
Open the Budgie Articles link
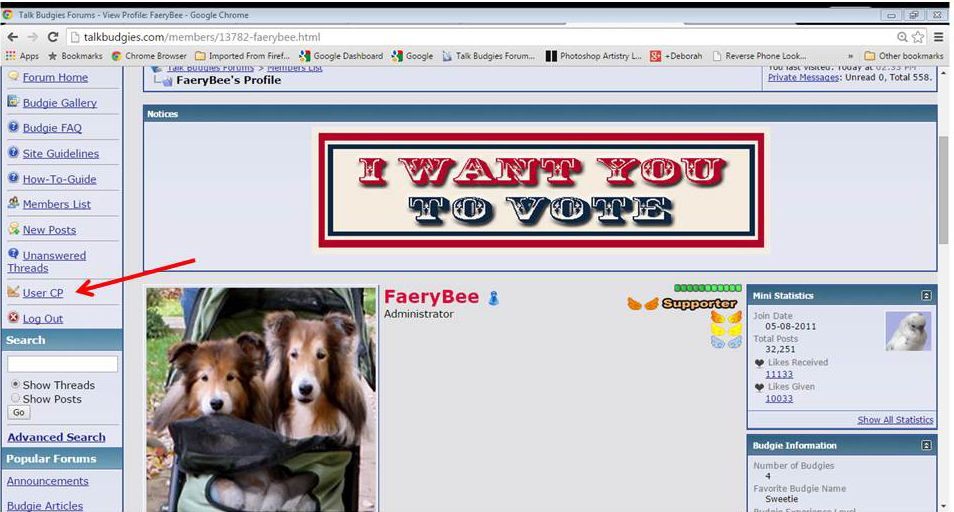coord(45,505)
